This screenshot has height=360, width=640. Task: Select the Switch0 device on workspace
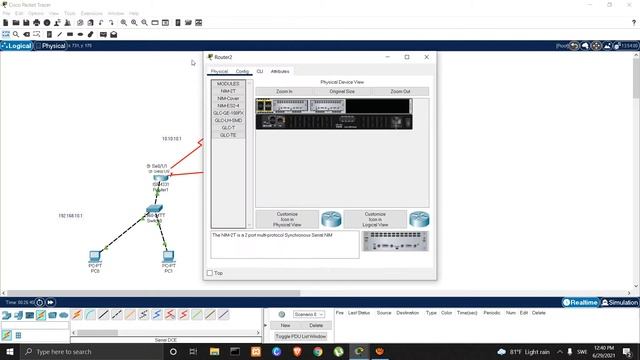coord(154,209)
